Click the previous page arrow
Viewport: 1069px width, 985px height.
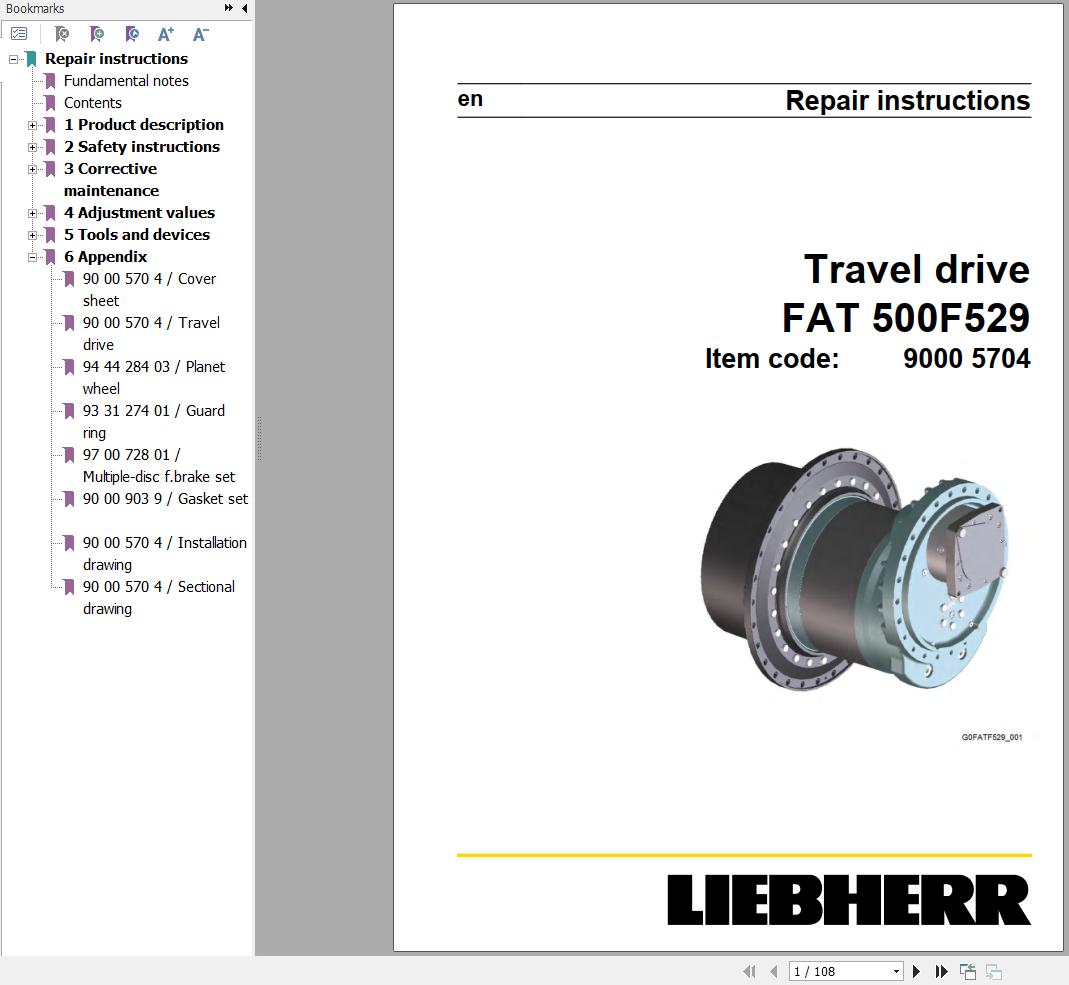coord(774,971)
